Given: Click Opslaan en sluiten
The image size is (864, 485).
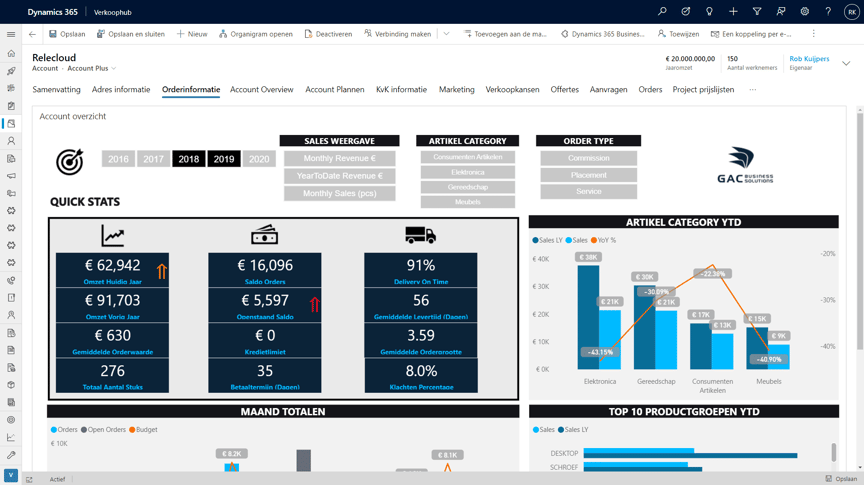Looking at the screenshot, I should (x=131, y=34).
